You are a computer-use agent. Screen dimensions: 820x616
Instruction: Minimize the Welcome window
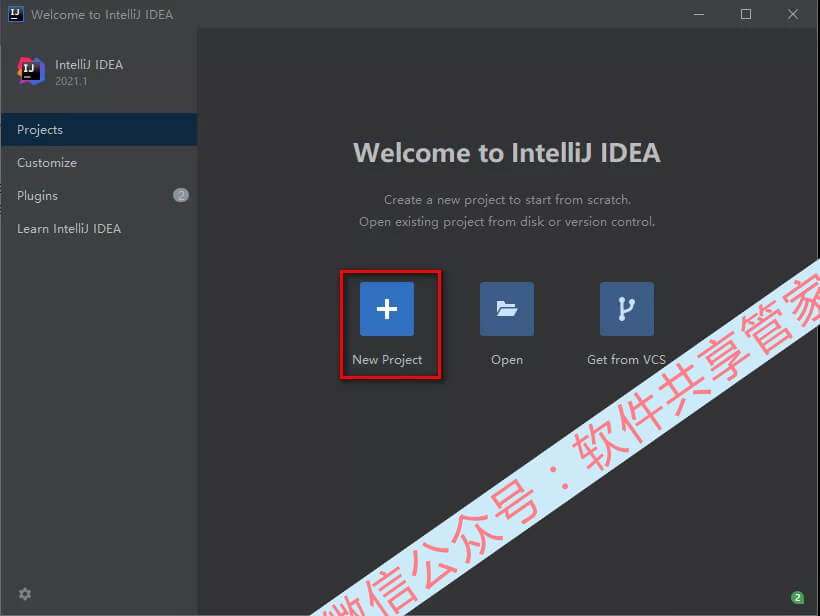(699, 14)
